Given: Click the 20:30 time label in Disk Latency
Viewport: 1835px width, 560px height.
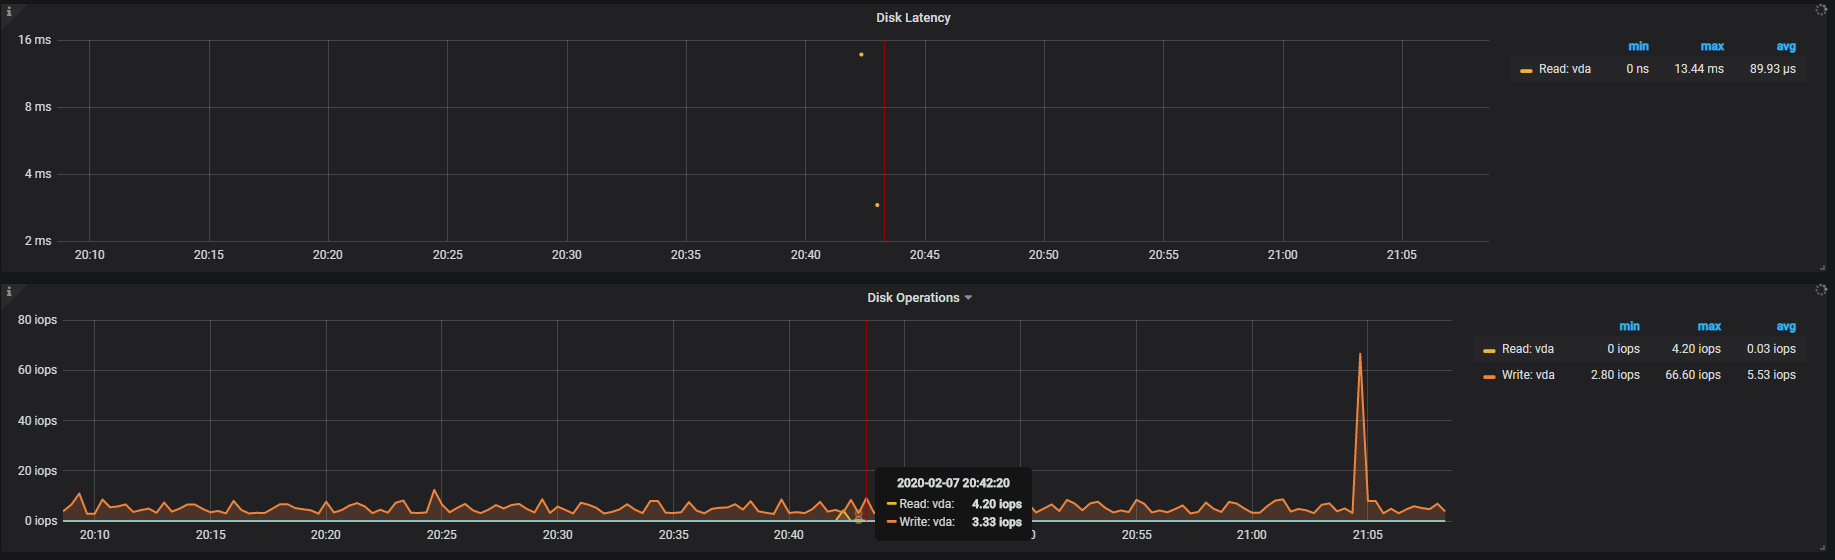Looking at the screenshot, I should 566,255.
